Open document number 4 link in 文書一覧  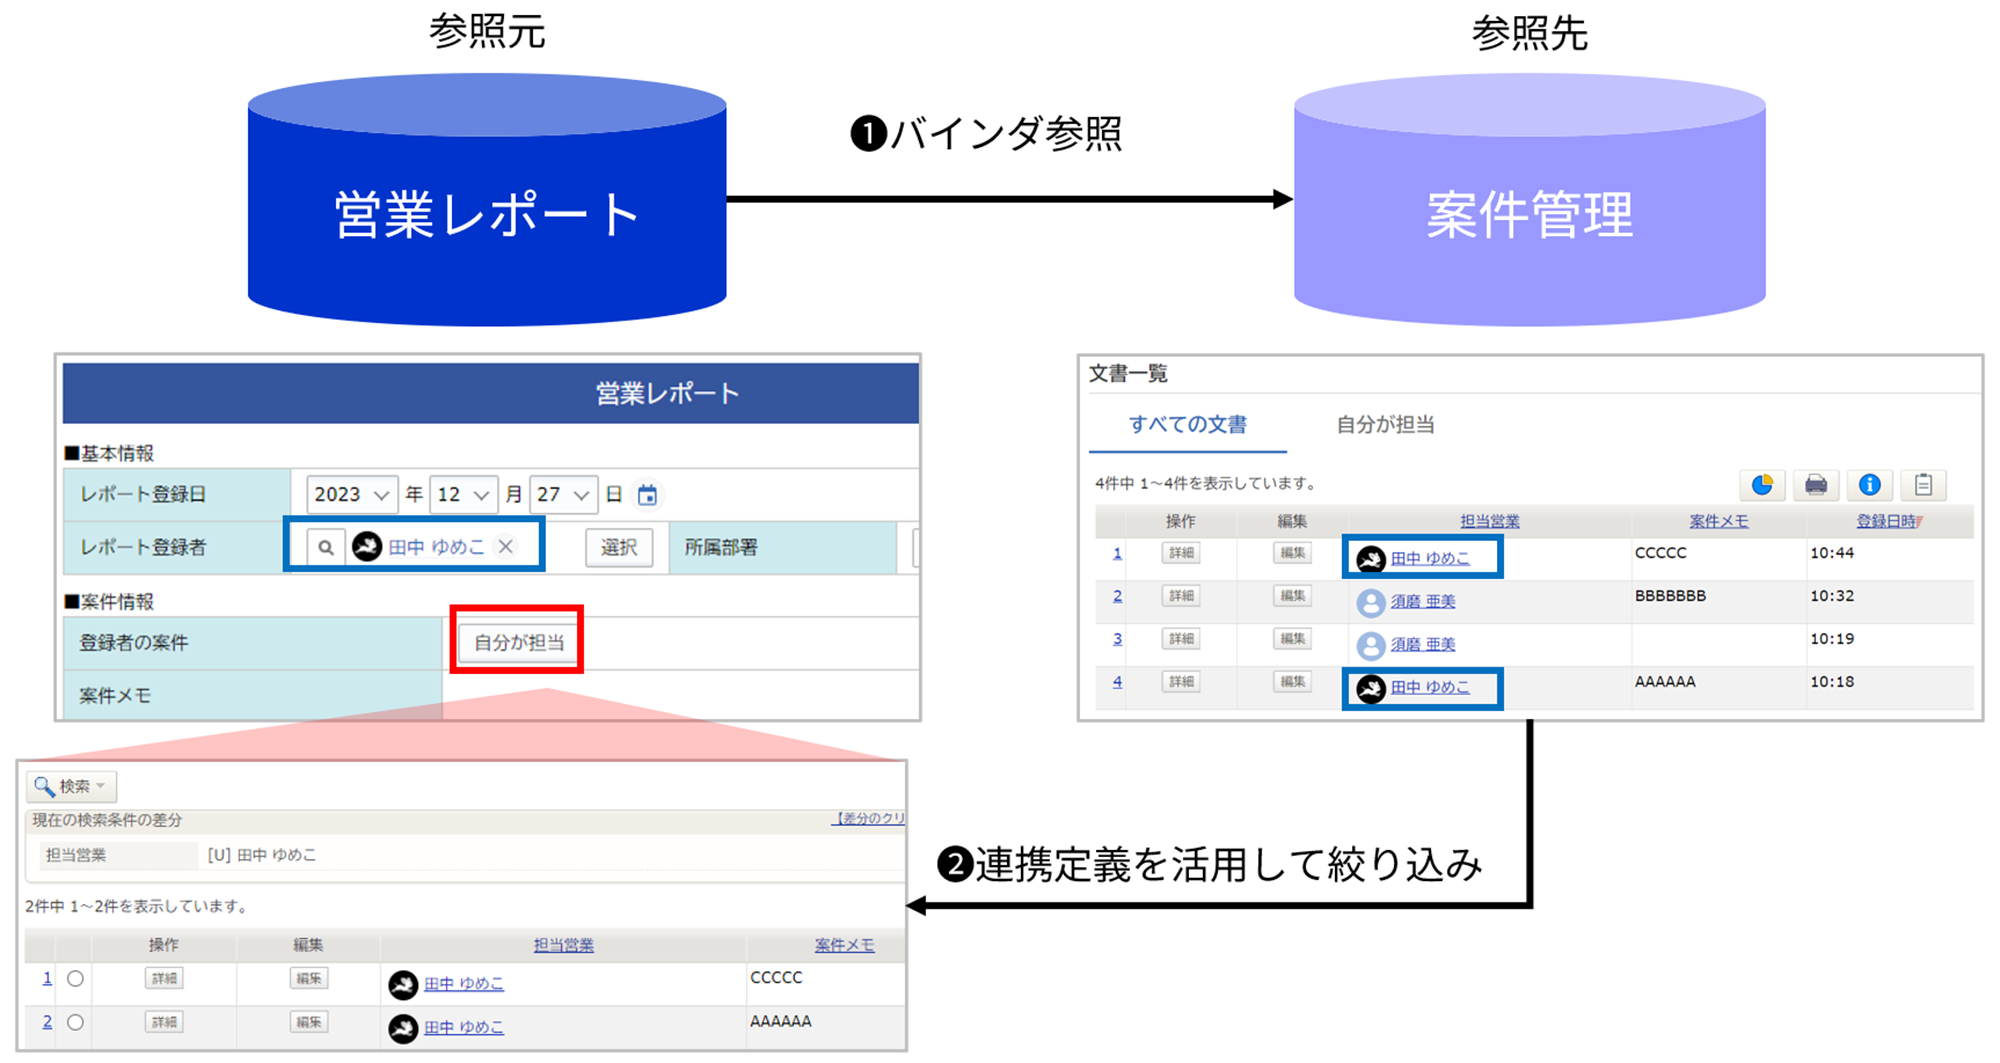point(1117,681)
